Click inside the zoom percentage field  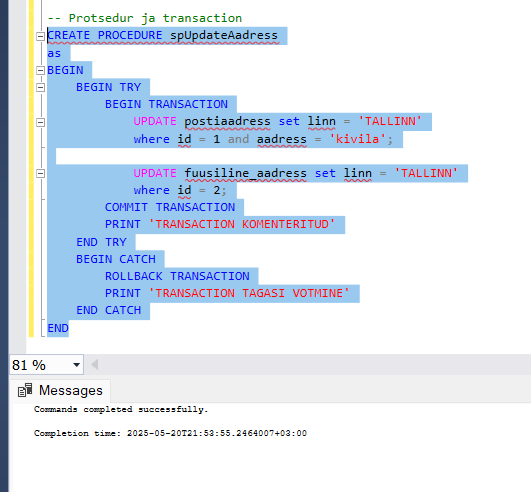tap(40, 365)
